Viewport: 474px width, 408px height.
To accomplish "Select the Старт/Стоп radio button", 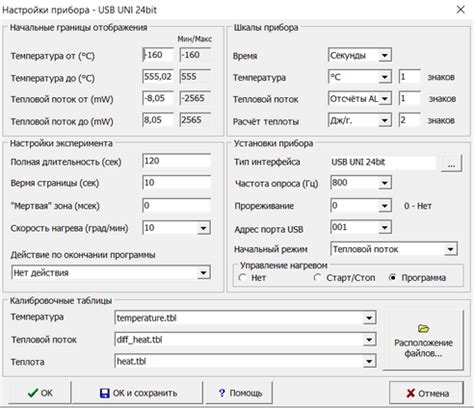I will [317, 277].
